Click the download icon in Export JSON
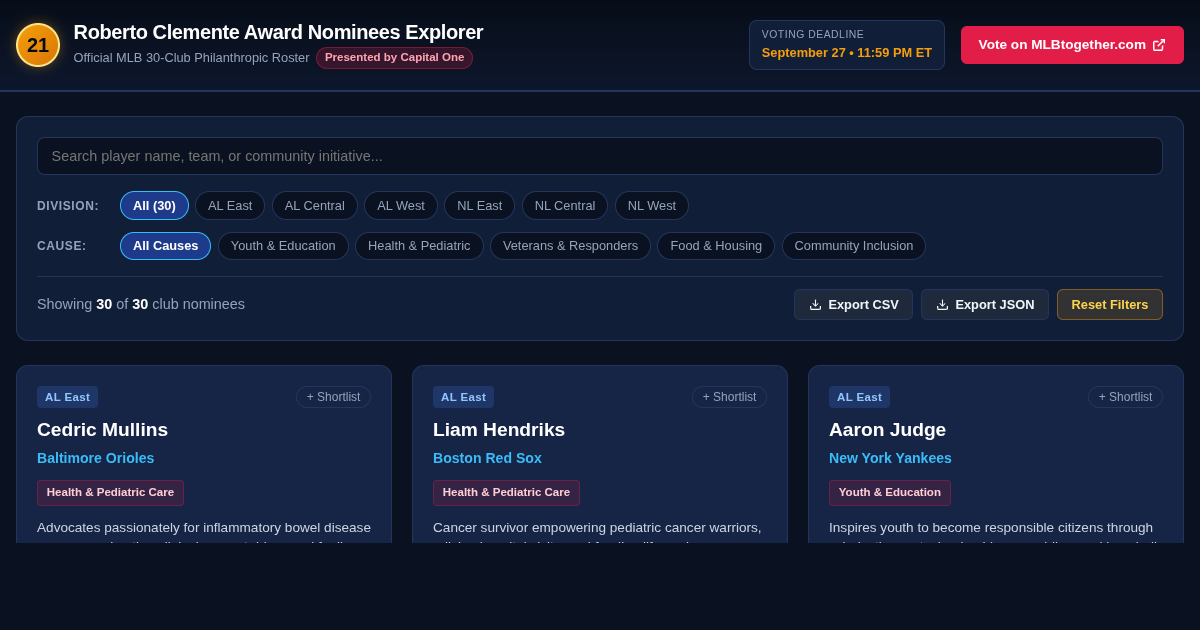The image size is (1200, 630). click(942, 305)
